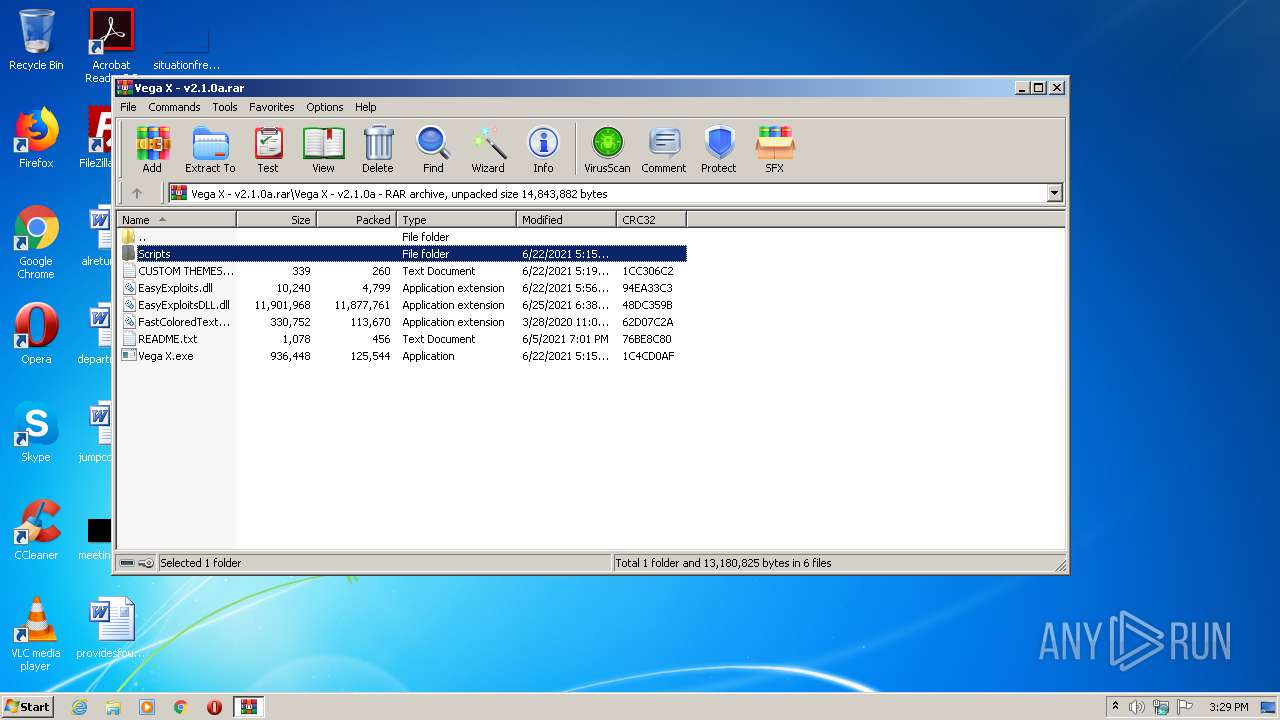Open VLC media player shortcut
The width and height of the screenshot is (1280, 720).
[36, 634]
